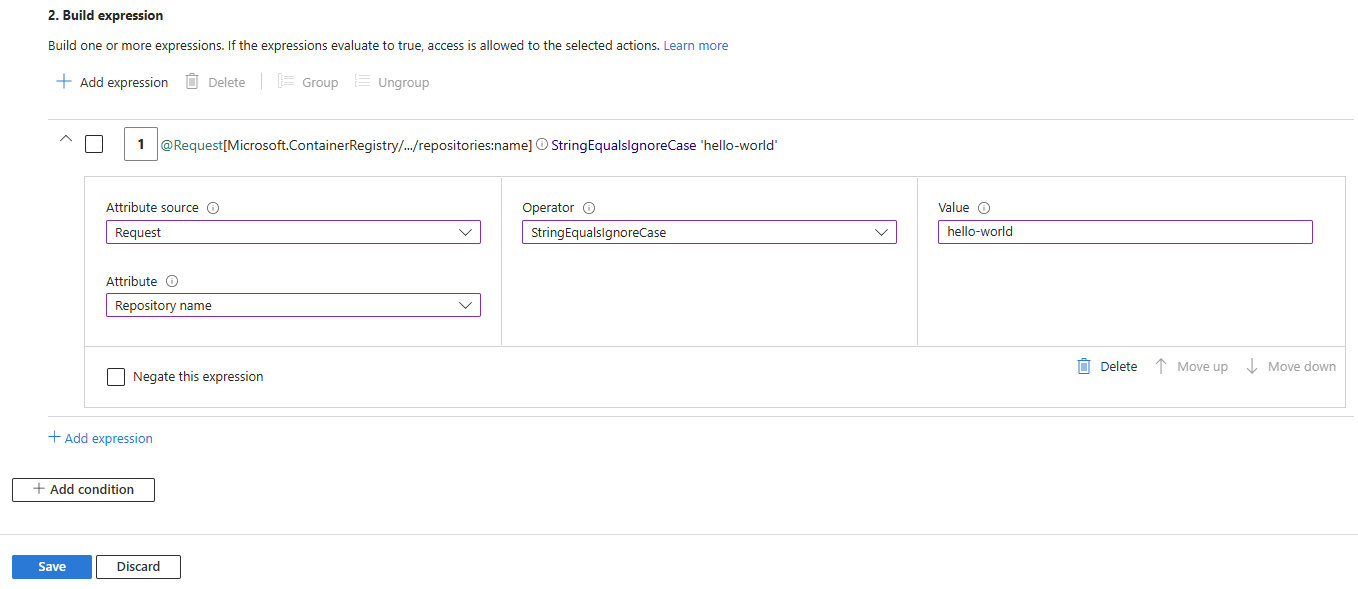The height and width of the screenshot is (589, 1358).
Task: Open the Operator dropdown showing StringEqualsIgnoreCase
Action: (709, 232)
